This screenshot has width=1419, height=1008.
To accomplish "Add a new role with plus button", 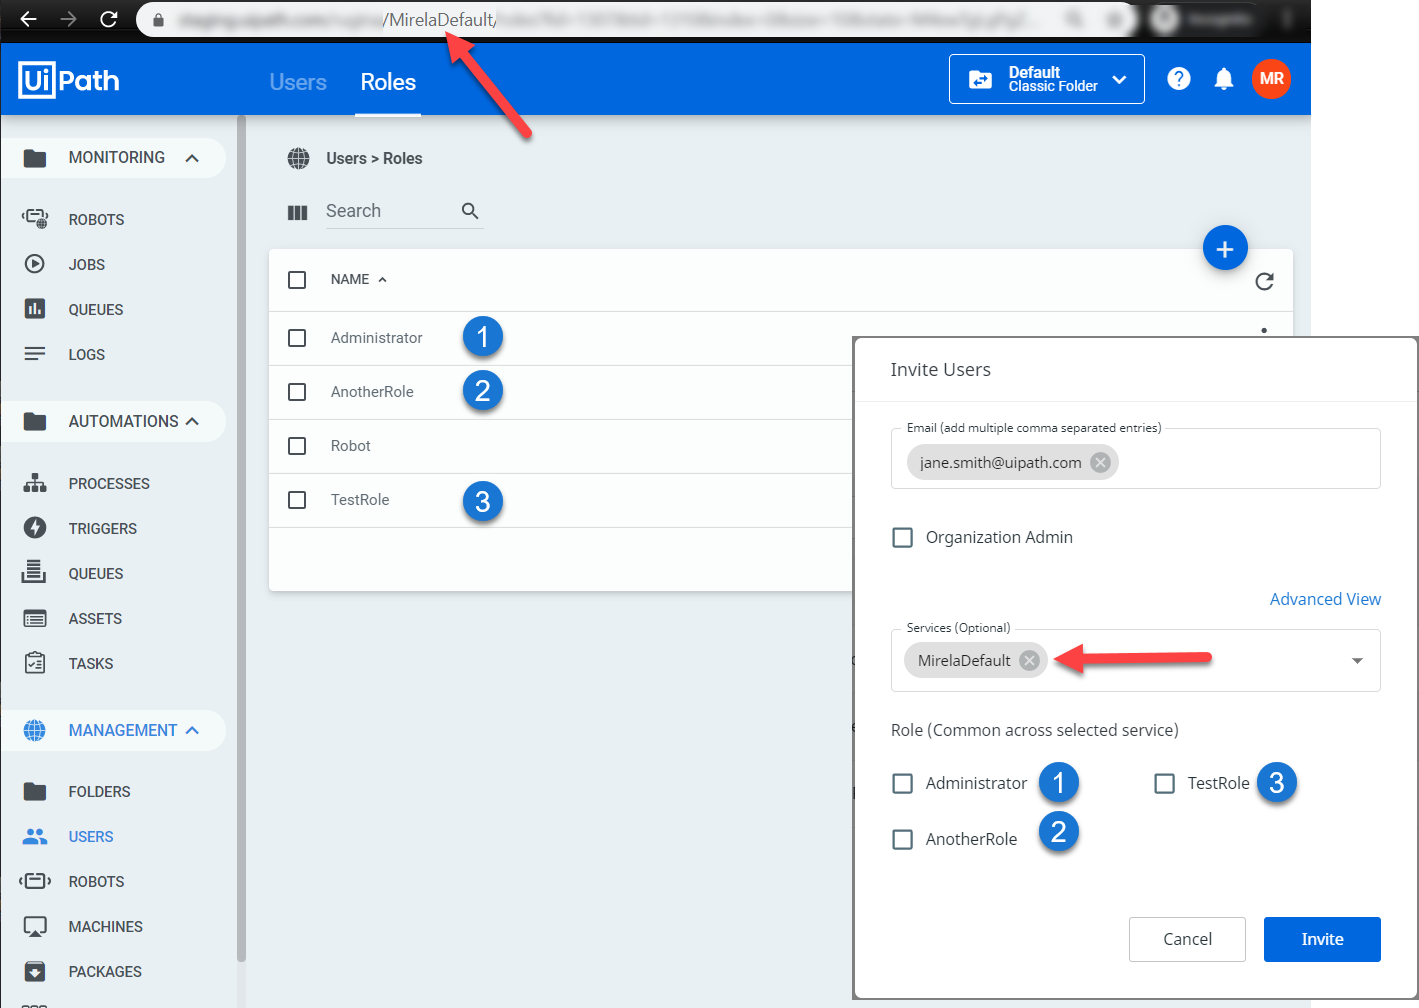I will (x=1225, y=248).
